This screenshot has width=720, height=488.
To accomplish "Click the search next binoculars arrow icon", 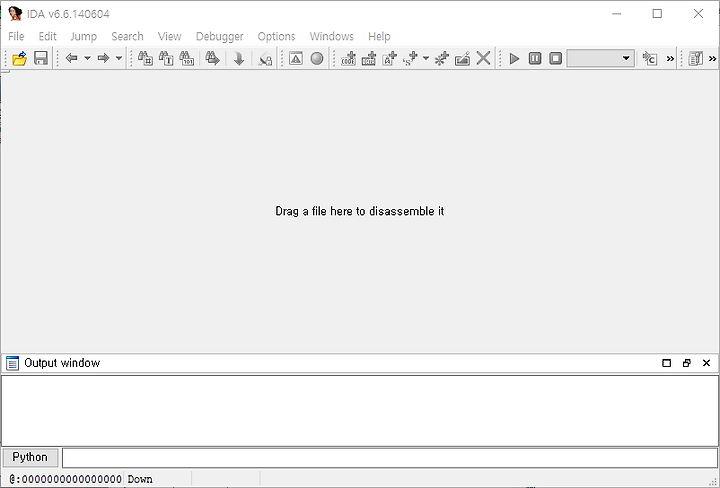I will point(212,58).
